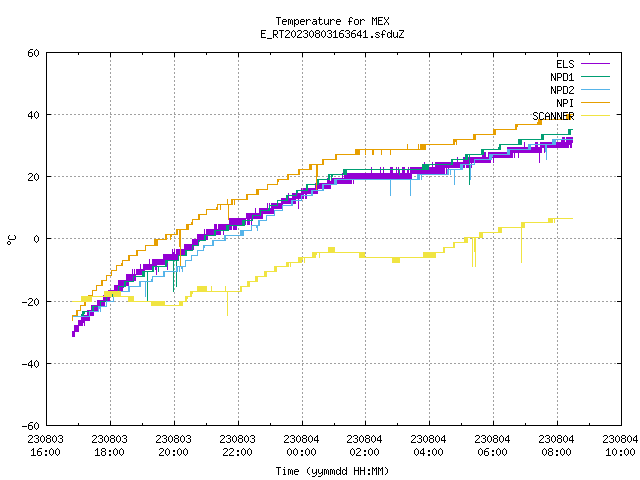Click the x-axis label 230804 08:00
The image size is (640, 480).
coord(557,446)
